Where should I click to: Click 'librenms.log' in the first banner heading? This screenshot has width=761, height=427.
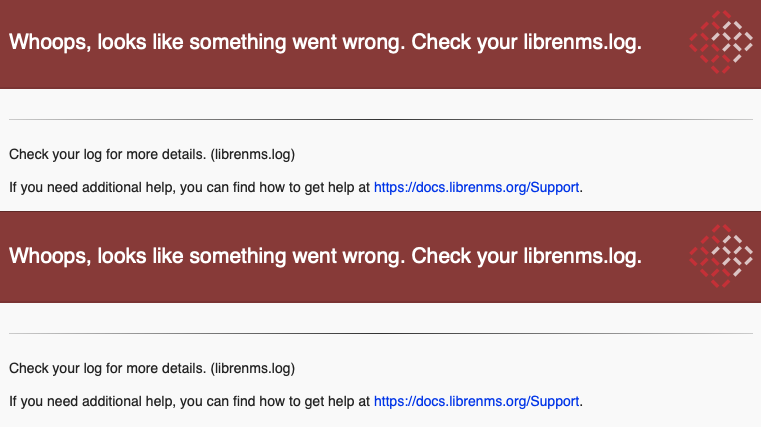(x=582, y=43)
